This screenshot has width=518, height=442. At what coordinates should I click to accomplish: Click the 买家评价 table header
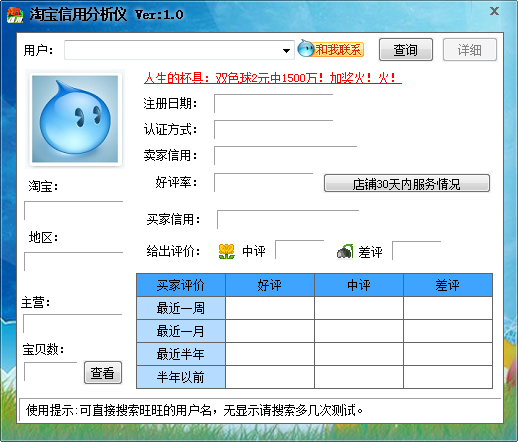coord(181,285)
